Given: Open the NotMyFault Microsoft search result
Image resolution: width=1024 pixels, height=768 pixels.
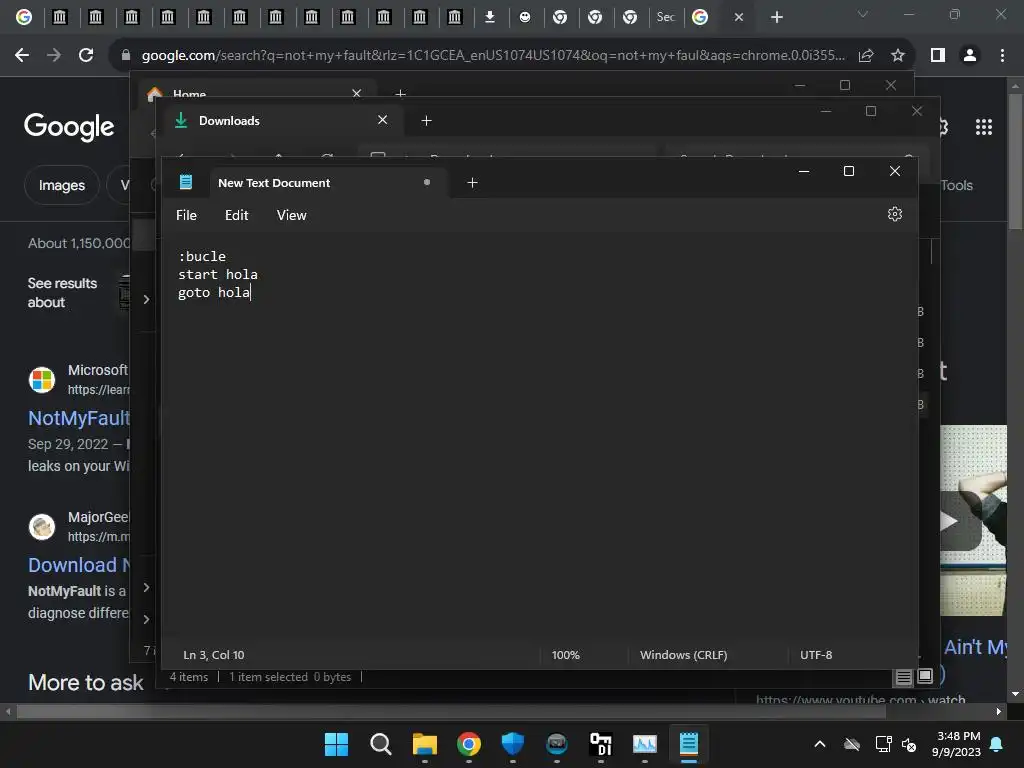Looking at the screenshot, I should pyautogui.click(x=79, y=418).
